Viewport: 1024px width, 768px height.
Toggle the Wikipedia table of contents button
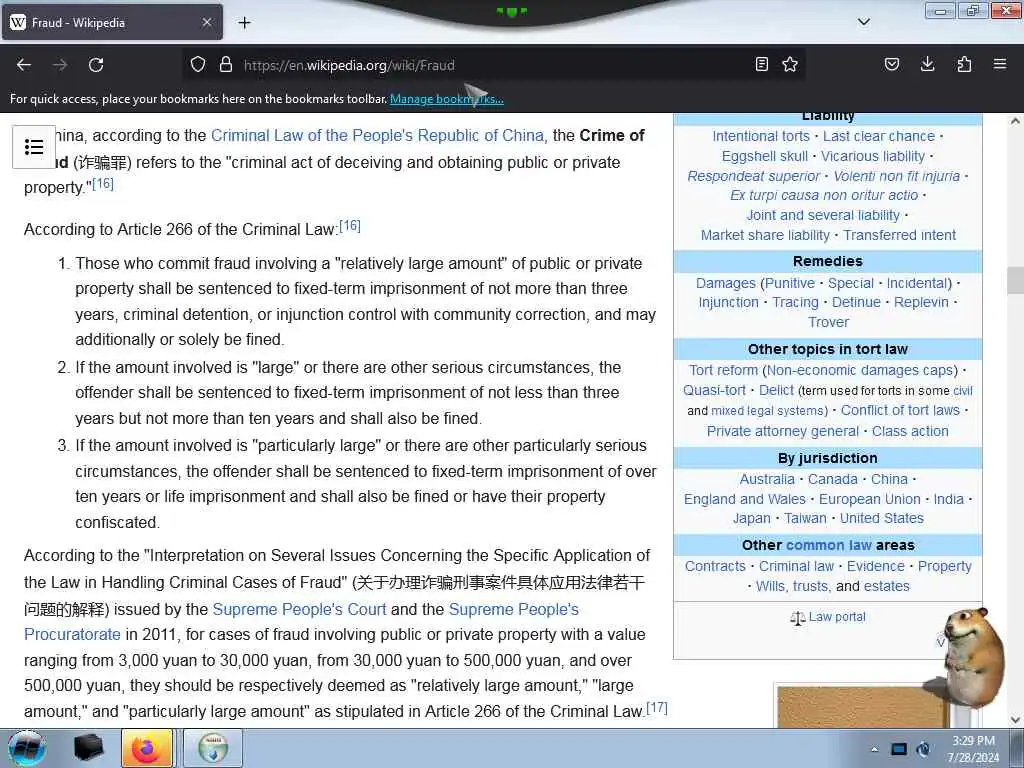[x=34, y=147]
